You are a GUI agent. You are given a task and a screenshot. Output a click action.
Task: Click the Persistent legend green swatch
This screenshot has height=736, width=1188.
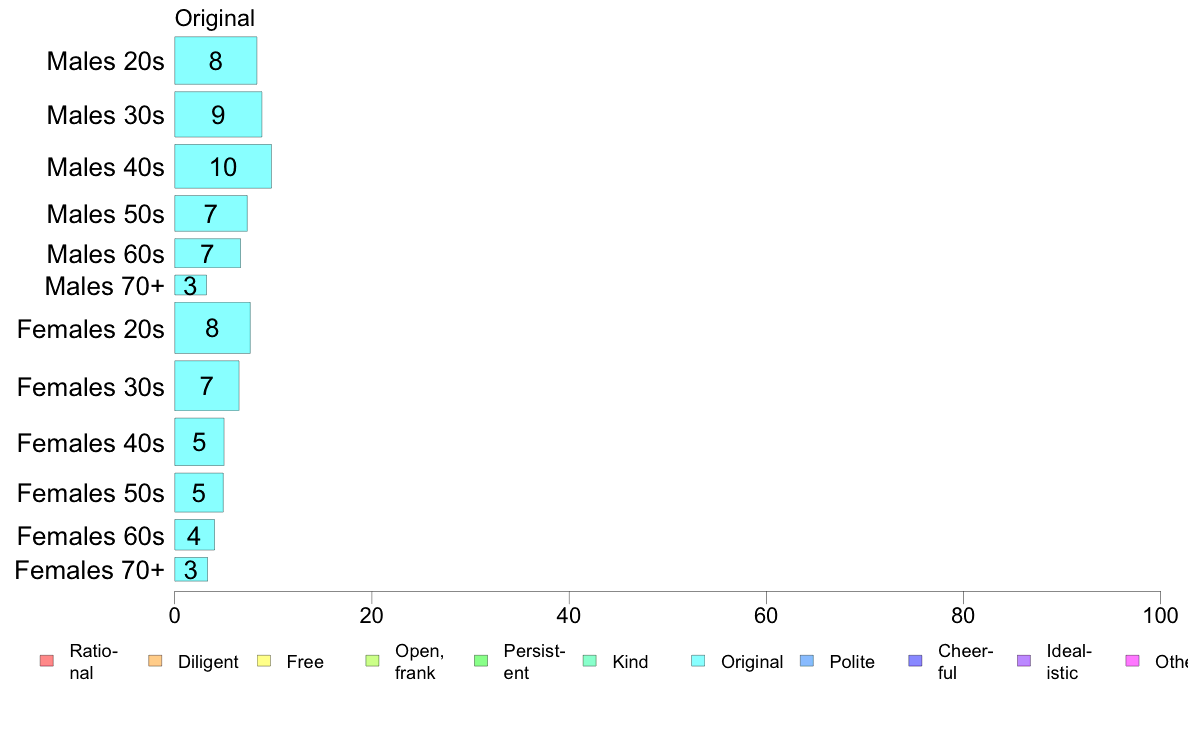(x=480, y=661)
